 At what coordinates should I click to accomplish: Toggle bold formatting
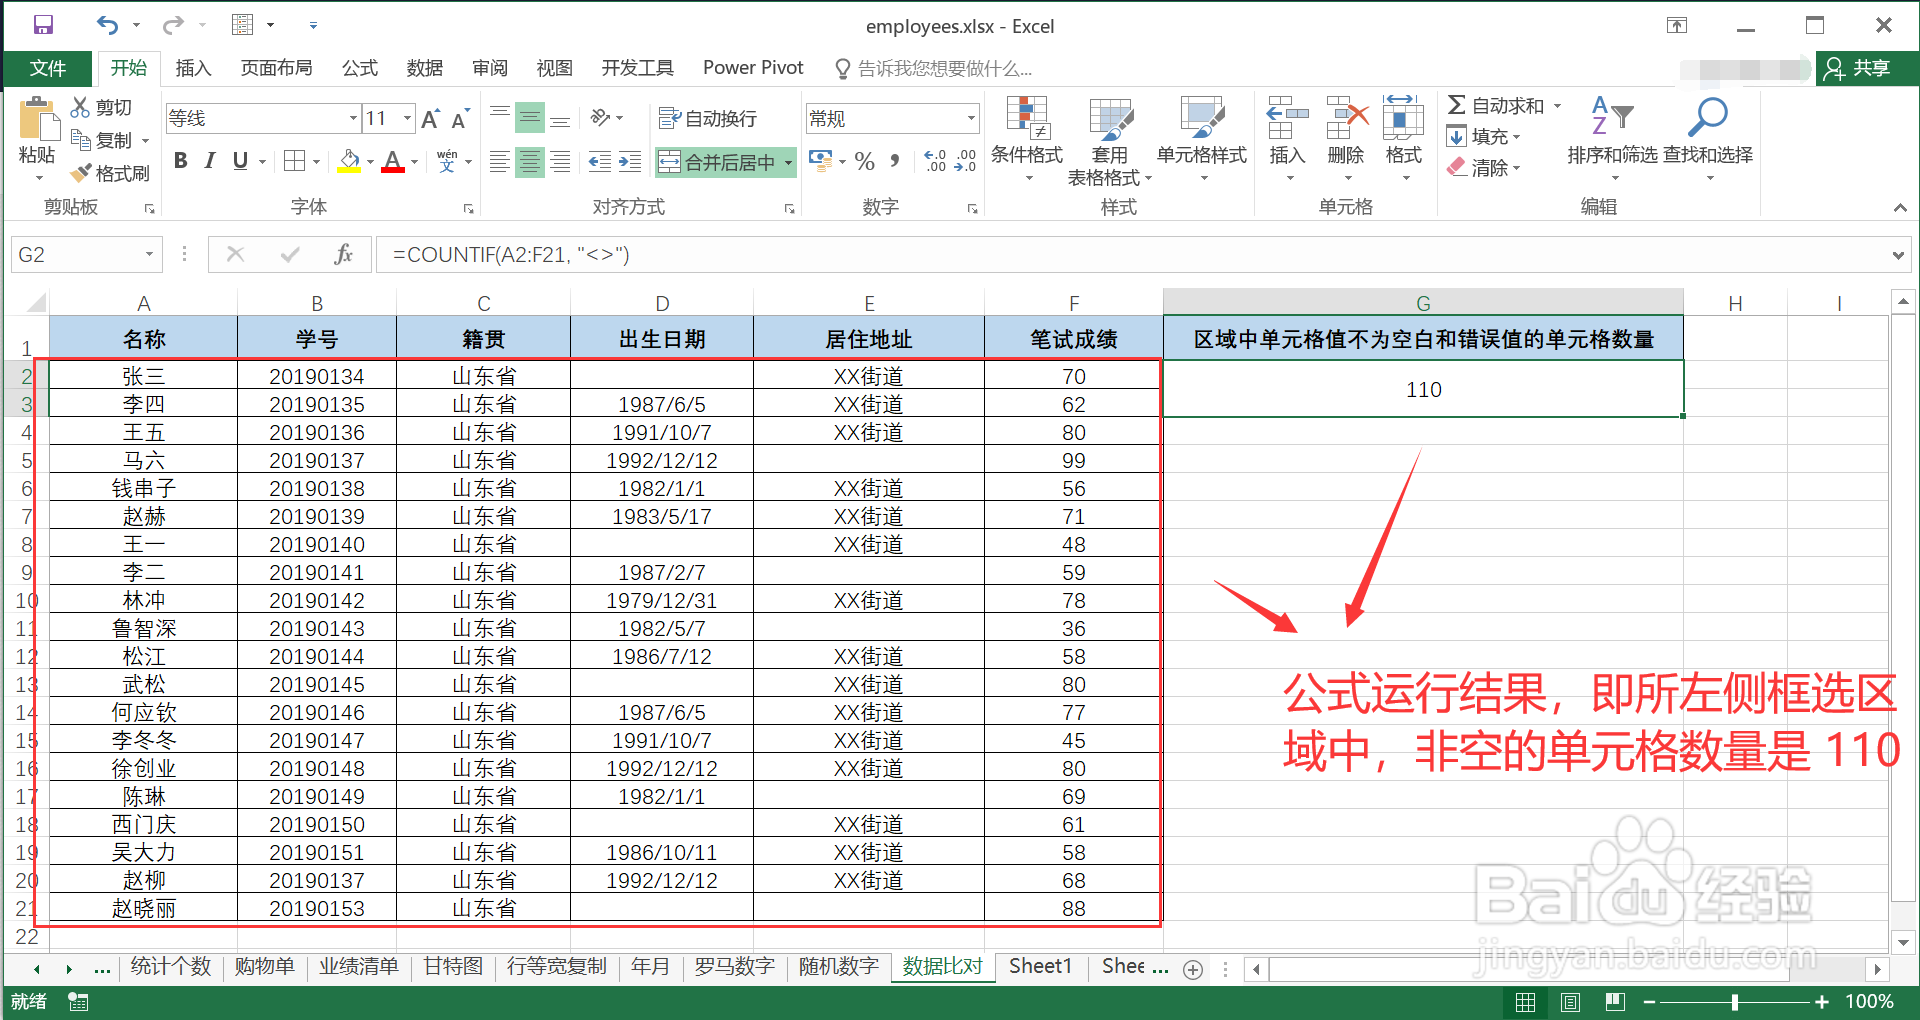pyautogui.click(x=180, y=160)
